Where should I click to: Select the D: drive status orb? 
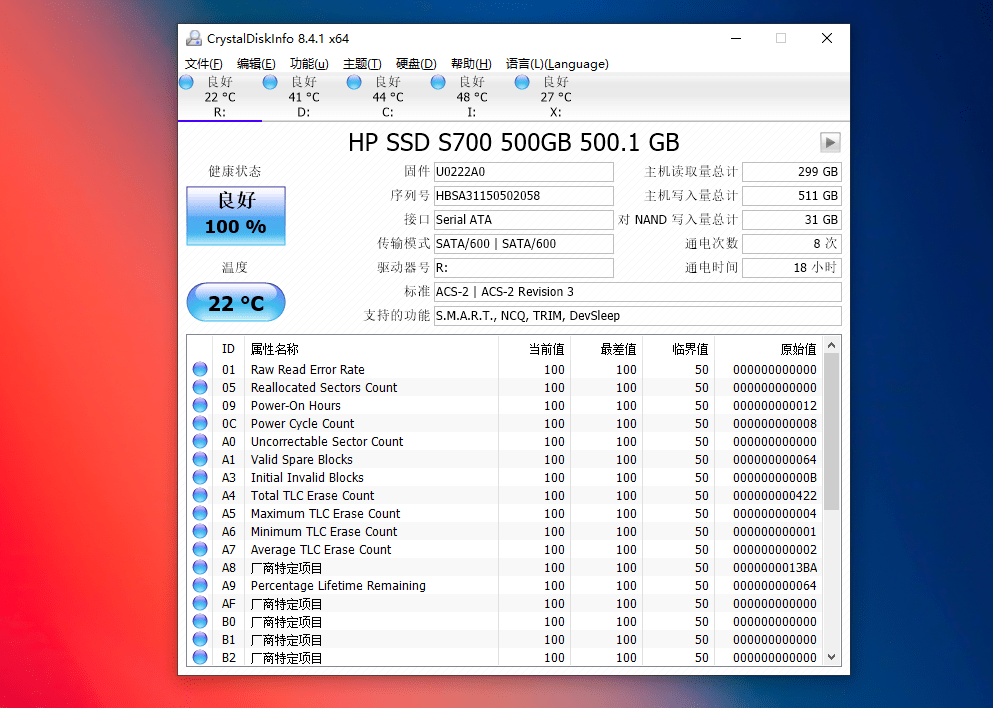[270, 82]
